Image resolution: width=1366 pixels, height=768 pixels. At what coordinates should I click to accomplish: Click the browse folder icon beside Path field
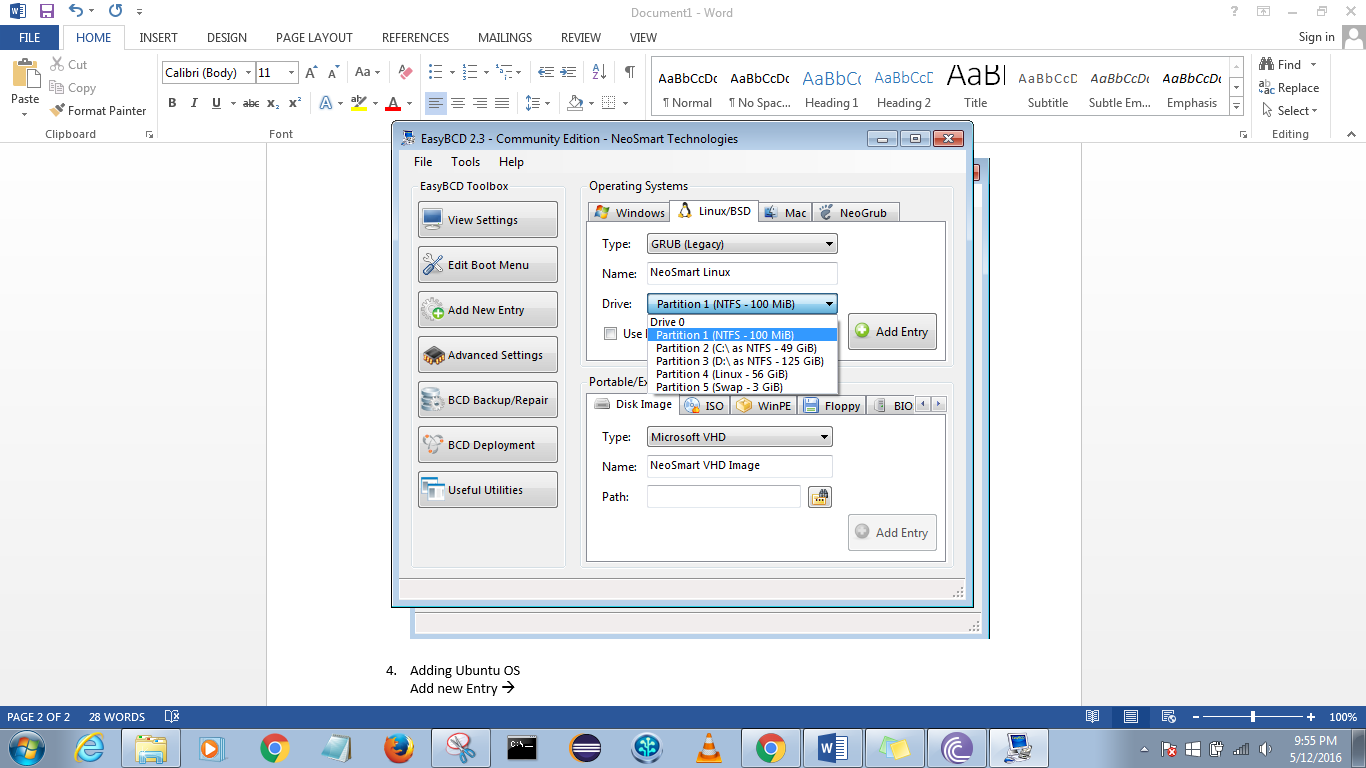click(820, 496)
